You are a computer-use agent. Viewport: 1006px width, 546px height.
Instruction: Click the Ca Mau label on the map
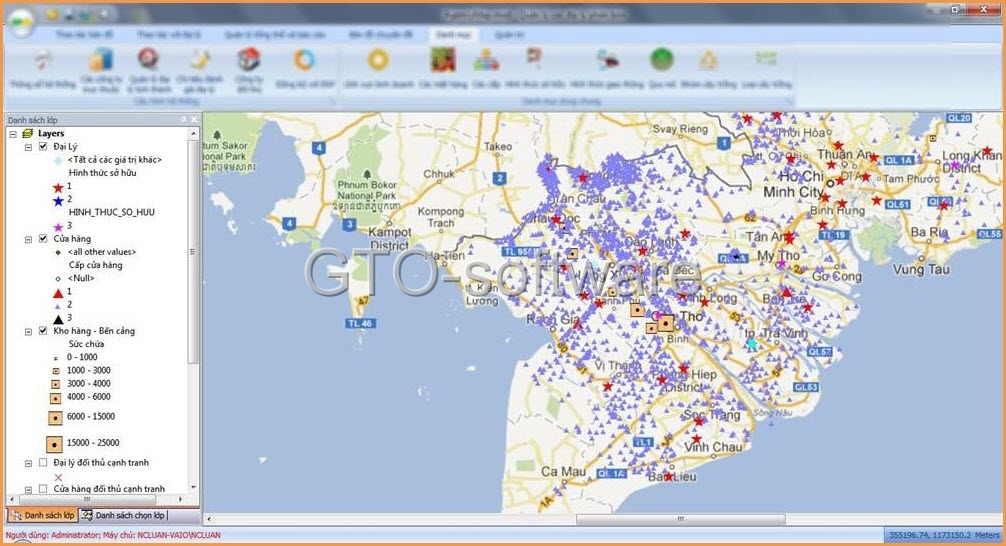(x=563, y=472)
